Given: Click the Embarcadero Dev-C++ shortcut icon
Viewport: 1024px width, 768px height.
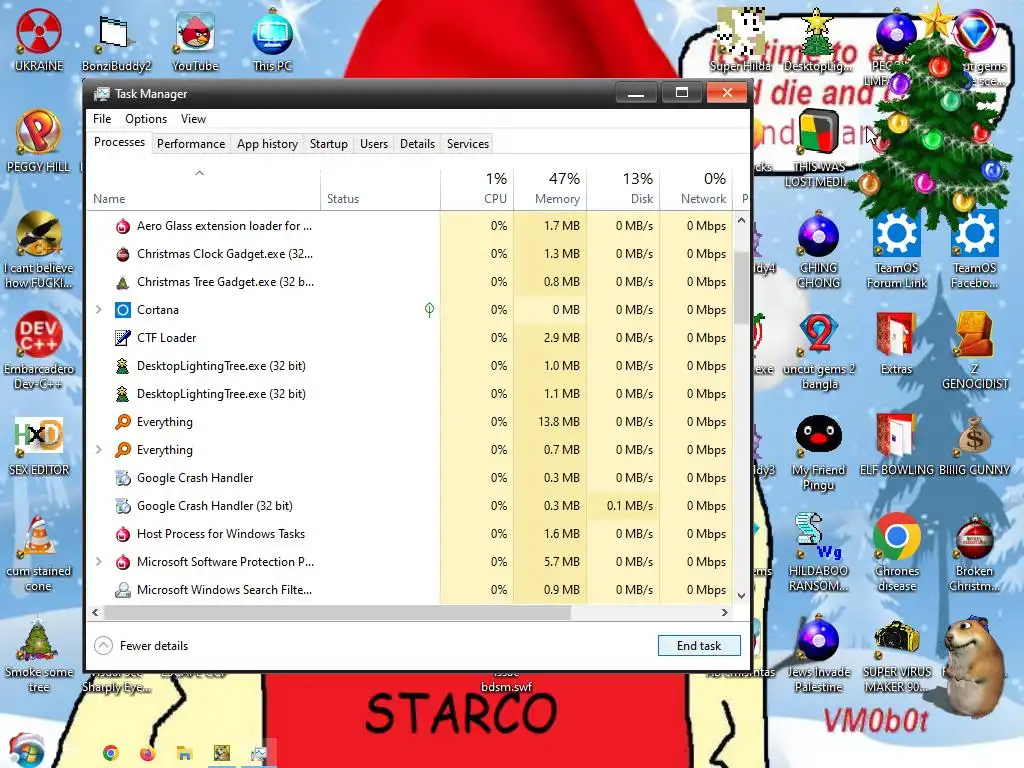Looking at the screenshot, I should coord(39,351).
